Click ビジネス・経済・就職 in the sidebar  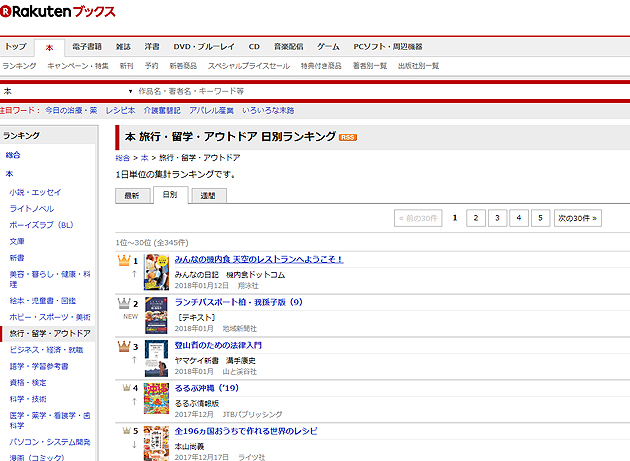click(x=46, y=350)
